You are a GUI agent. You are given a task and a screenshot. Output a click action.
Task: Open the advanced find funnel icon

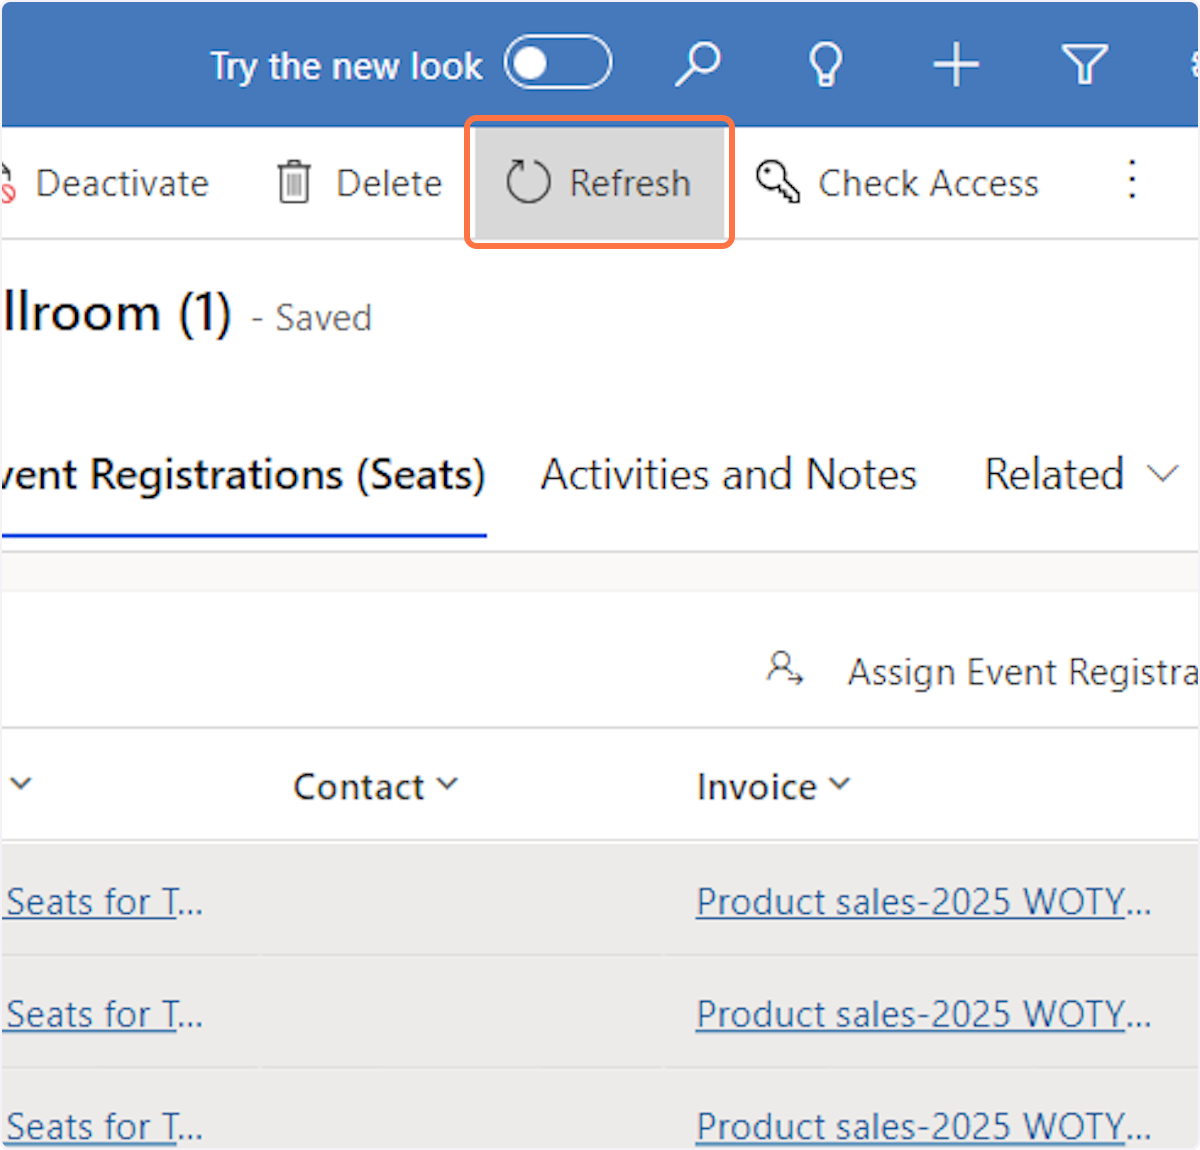click(1085, 65)
